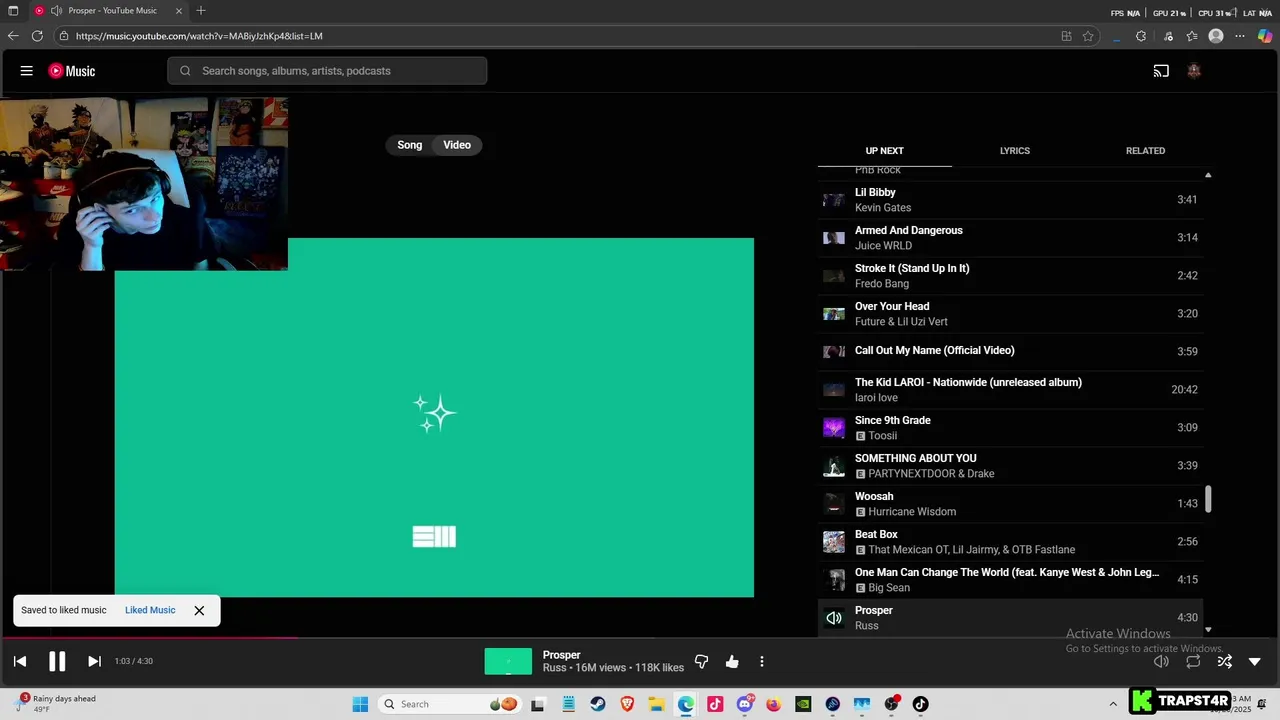Open Brave browser from taskbar
Screen dimensions: 1280x720
pos(627,704)
